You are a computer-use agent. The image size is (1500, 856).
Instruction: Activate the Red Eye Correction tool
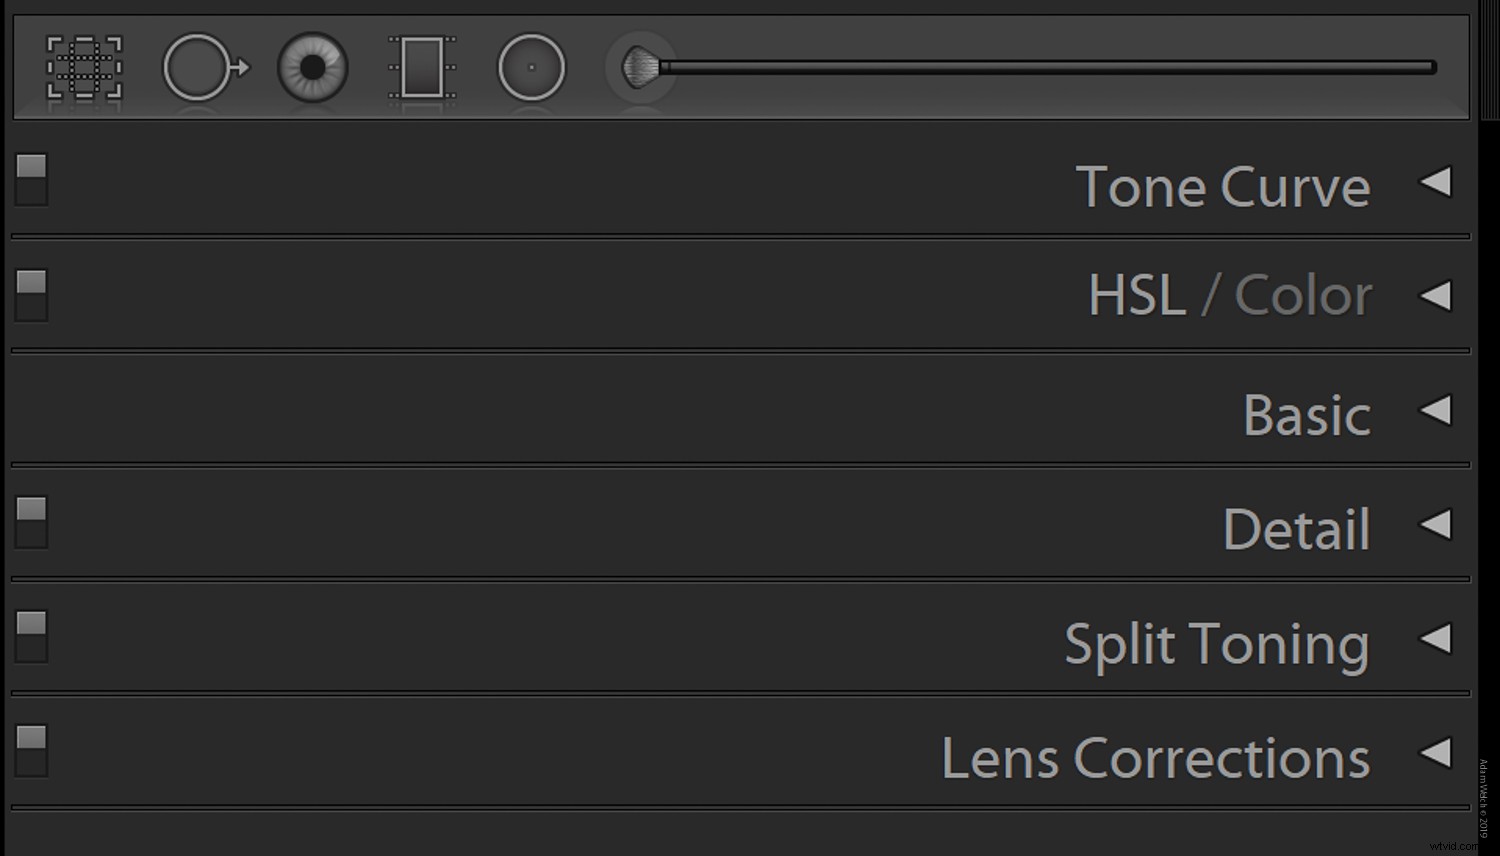312,67
